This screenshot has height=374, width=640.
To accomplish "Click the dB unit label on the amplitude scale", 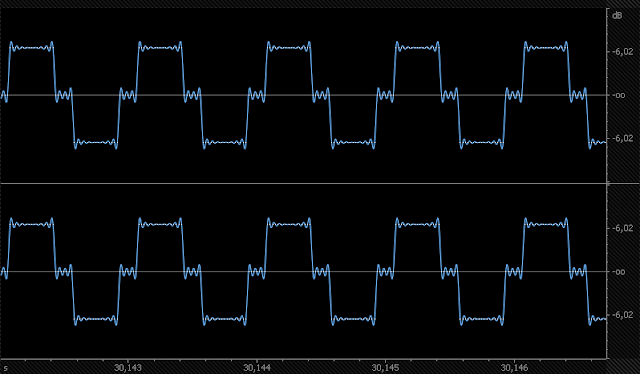I will (617, 16).
